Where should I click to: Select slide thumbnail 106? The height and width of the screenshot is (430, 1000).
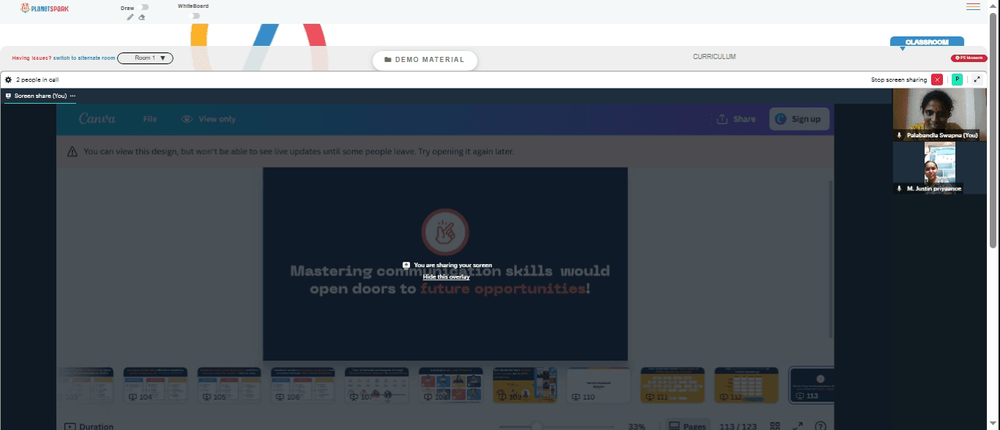tap(303, 385)
